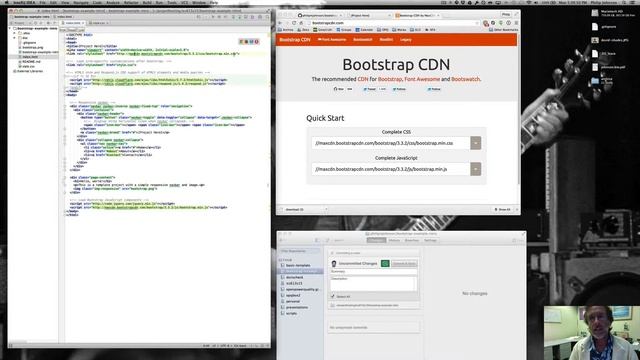Open the Refactor menu in menu bar
The height and width of the screenshot is (360, 640).
[x=131, y=2]
